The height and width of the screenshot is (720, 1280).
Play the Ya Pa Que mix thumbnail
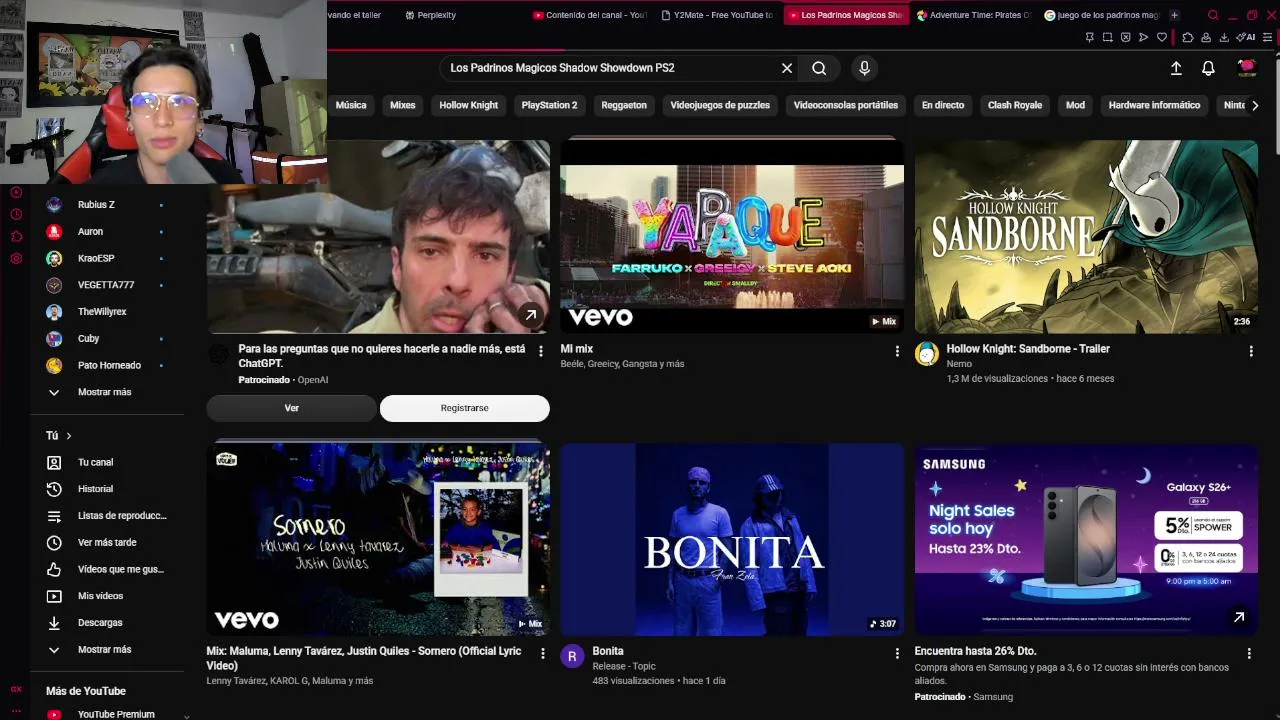pyautogui.click(x=732, y=237)
